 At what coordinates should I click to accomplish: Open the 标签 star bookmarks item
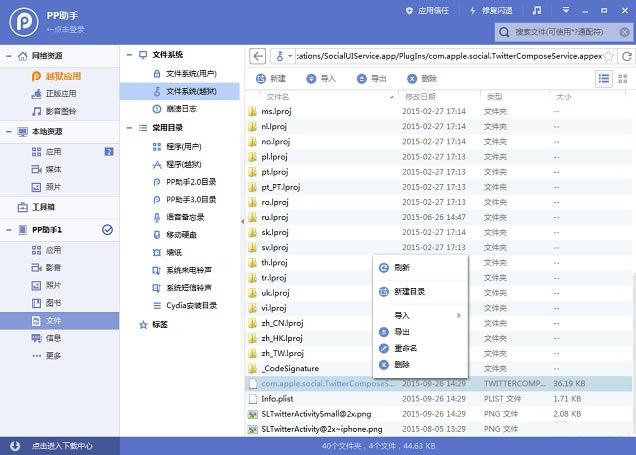pyautogui.click(x=153, y=324)
